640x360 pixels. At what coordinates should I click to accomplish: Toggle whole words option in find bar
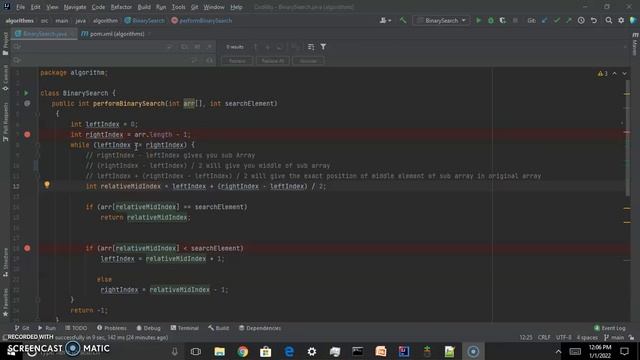(x=197, y=47)
